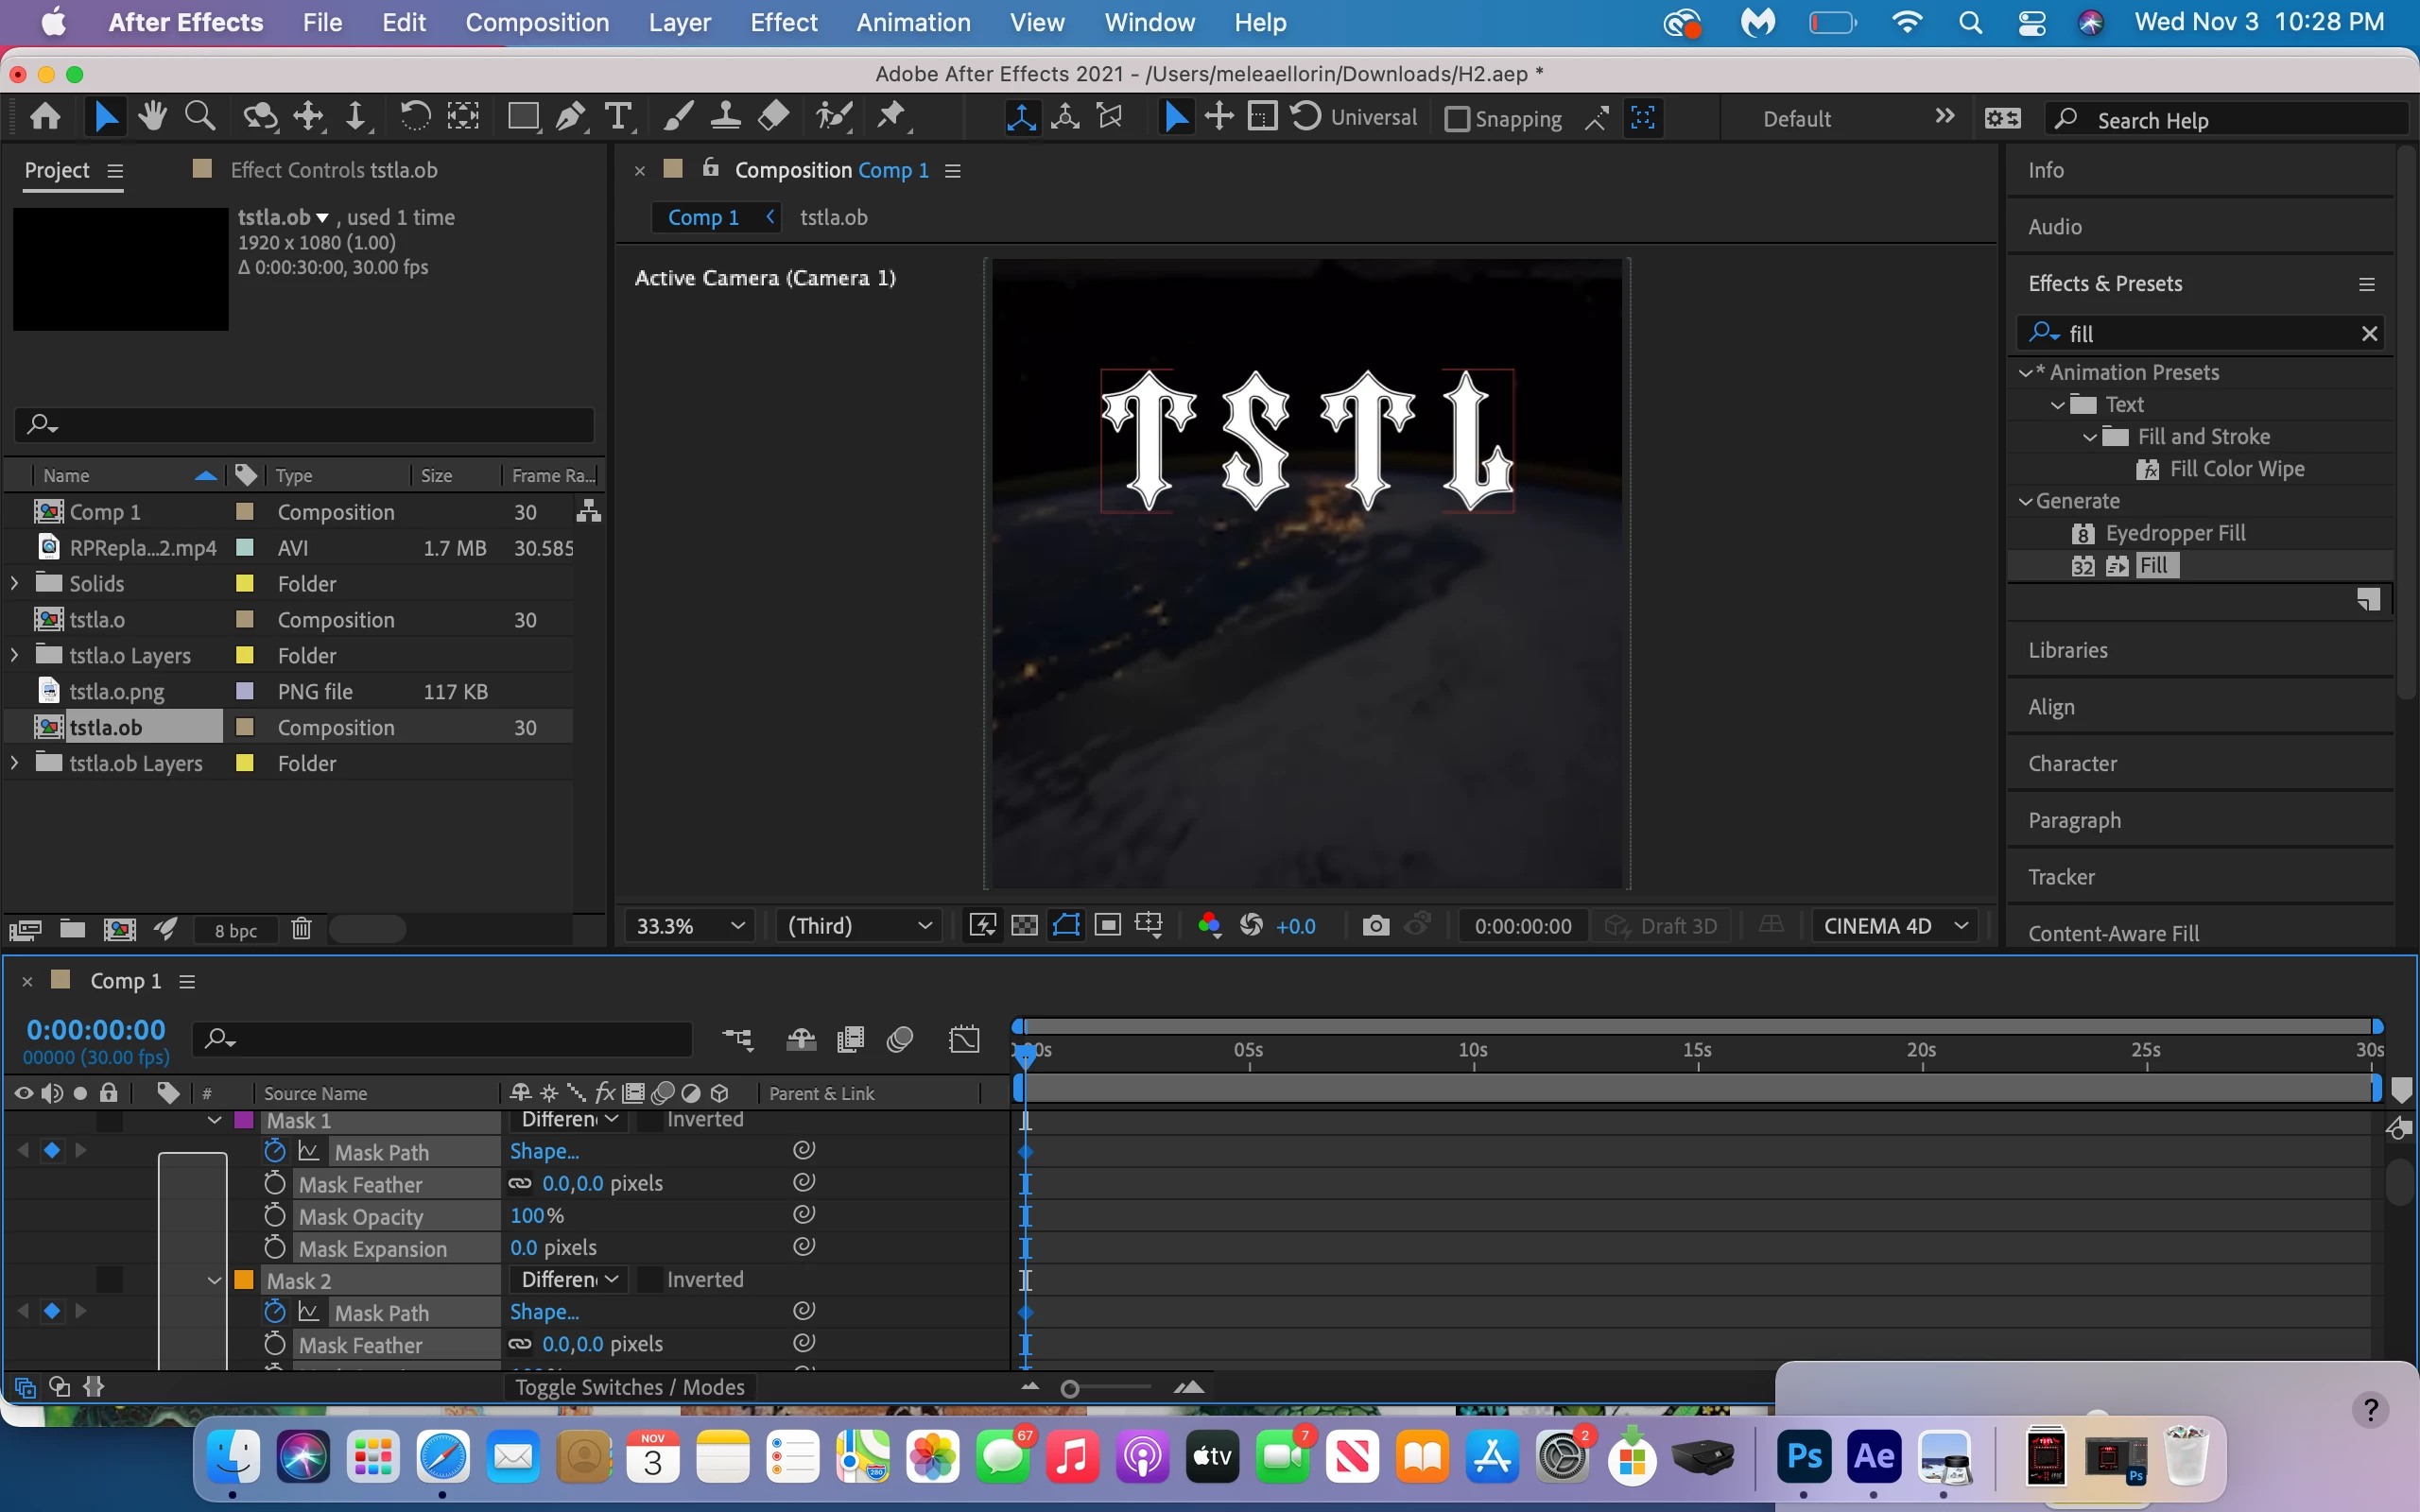Viewport: 2420px width, 1512px height.
Task: Switch to Effect Controls tstla.ob tab
Action: tap(333, 170)
